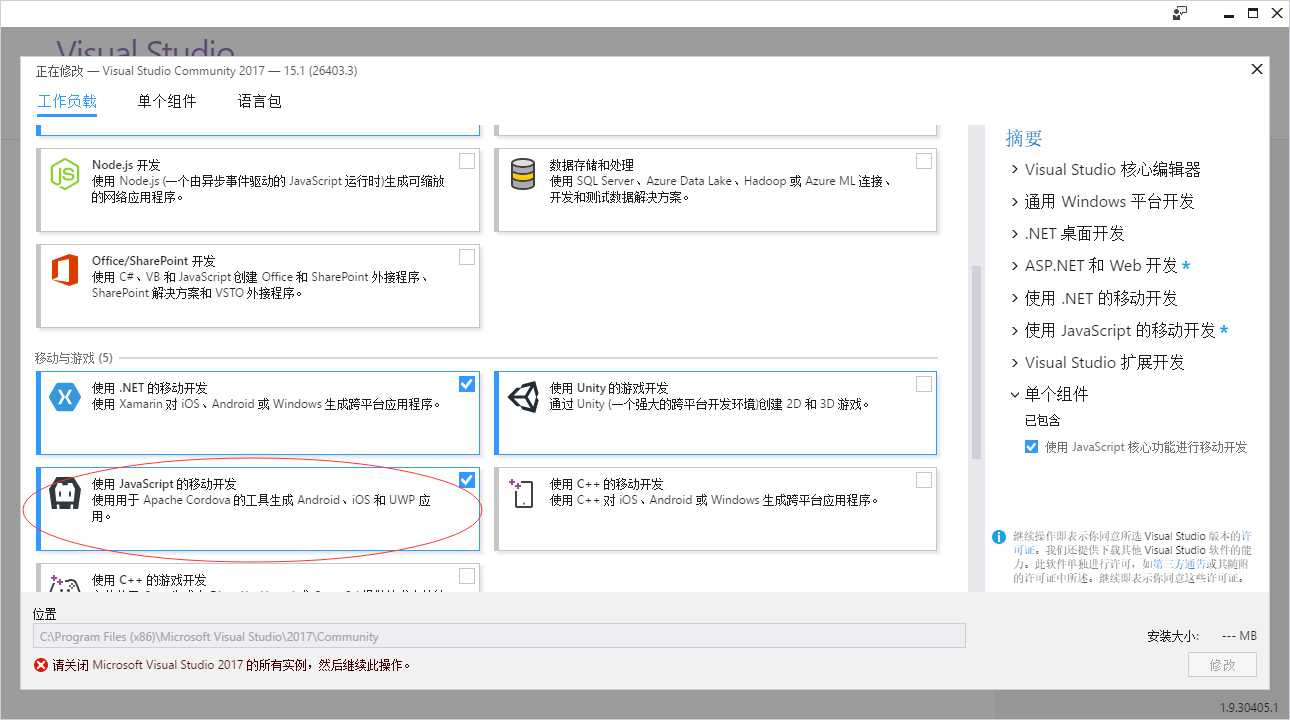The image size is (1290, 720).
Task: Expand Visual Studio 扩展开发 summary item
Action: coord(1015,362)
